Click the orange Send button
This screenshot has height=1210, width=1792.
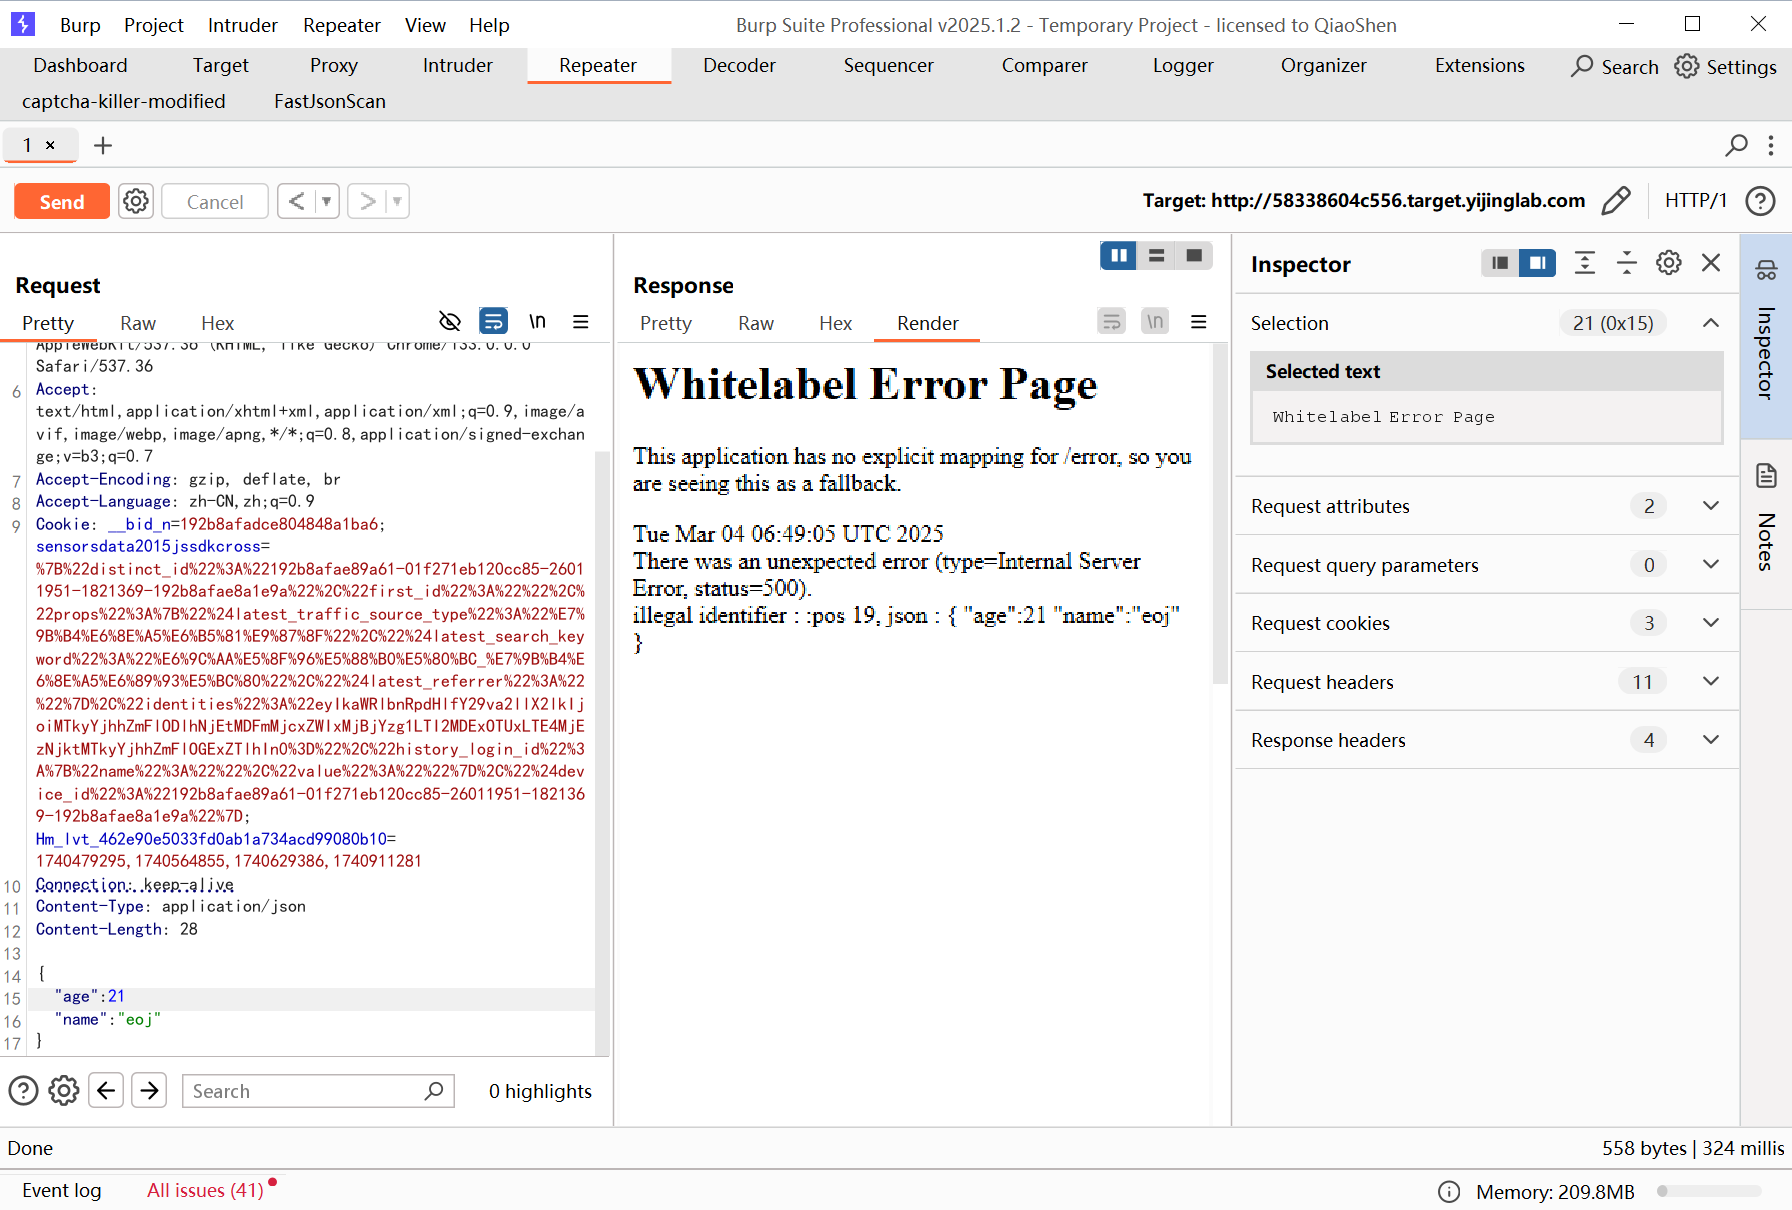click(62, 201)
